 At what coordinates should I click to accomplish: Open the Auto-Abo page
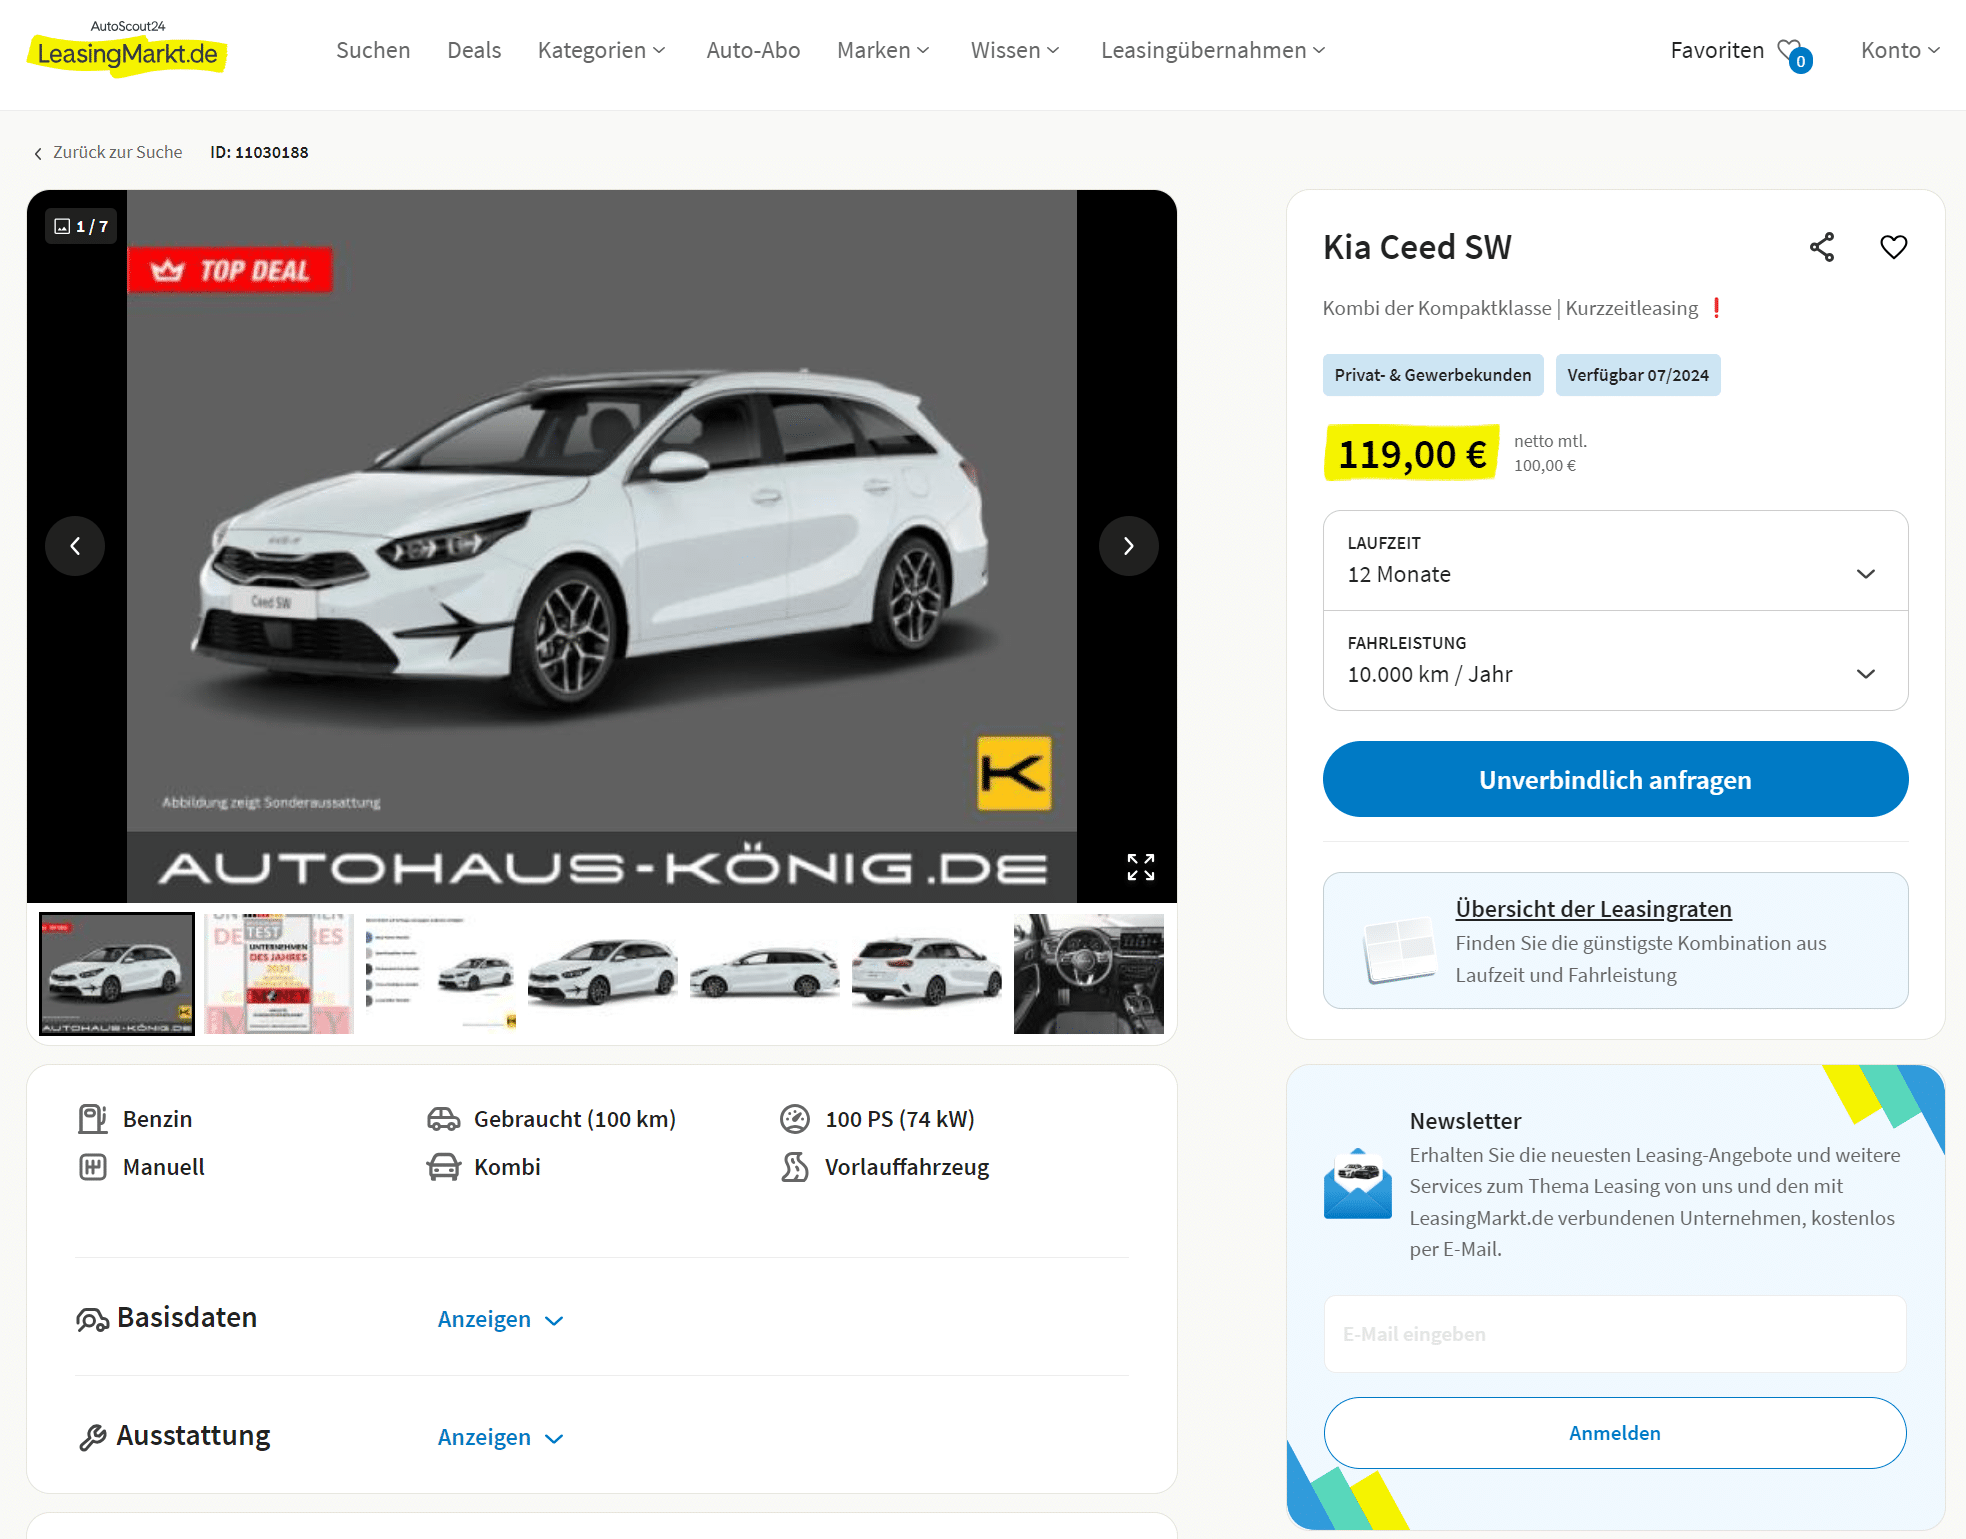[x=753, y=50]
